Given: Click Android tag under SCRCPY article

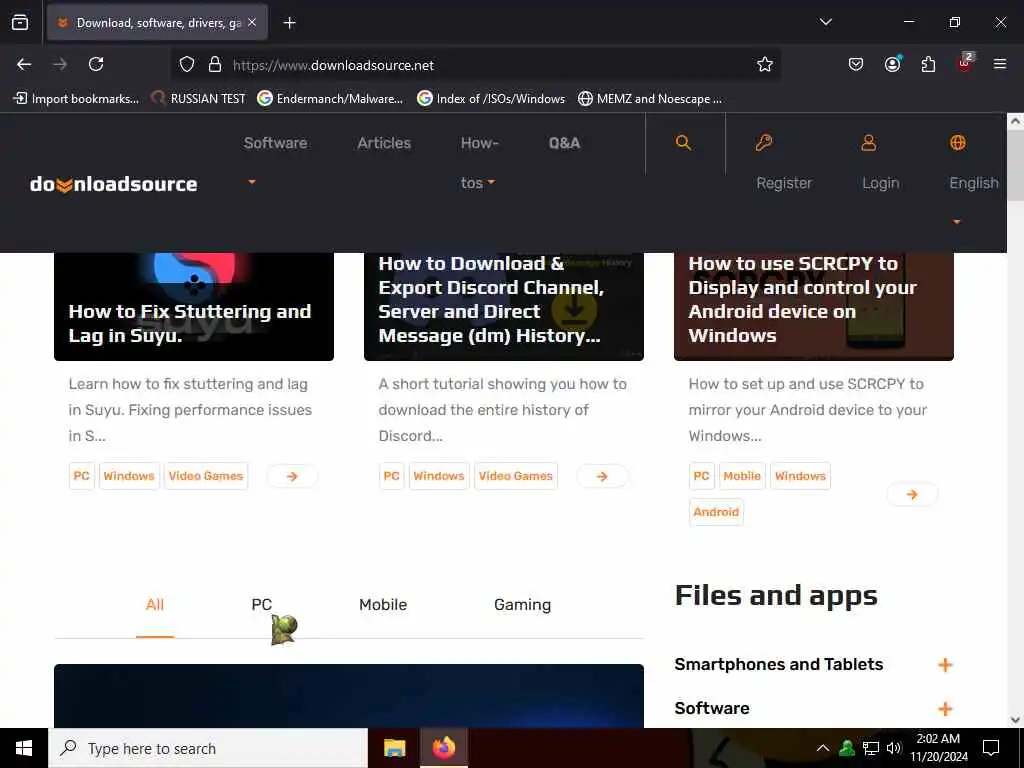Looking at the screenshot, I should [716, 512].
